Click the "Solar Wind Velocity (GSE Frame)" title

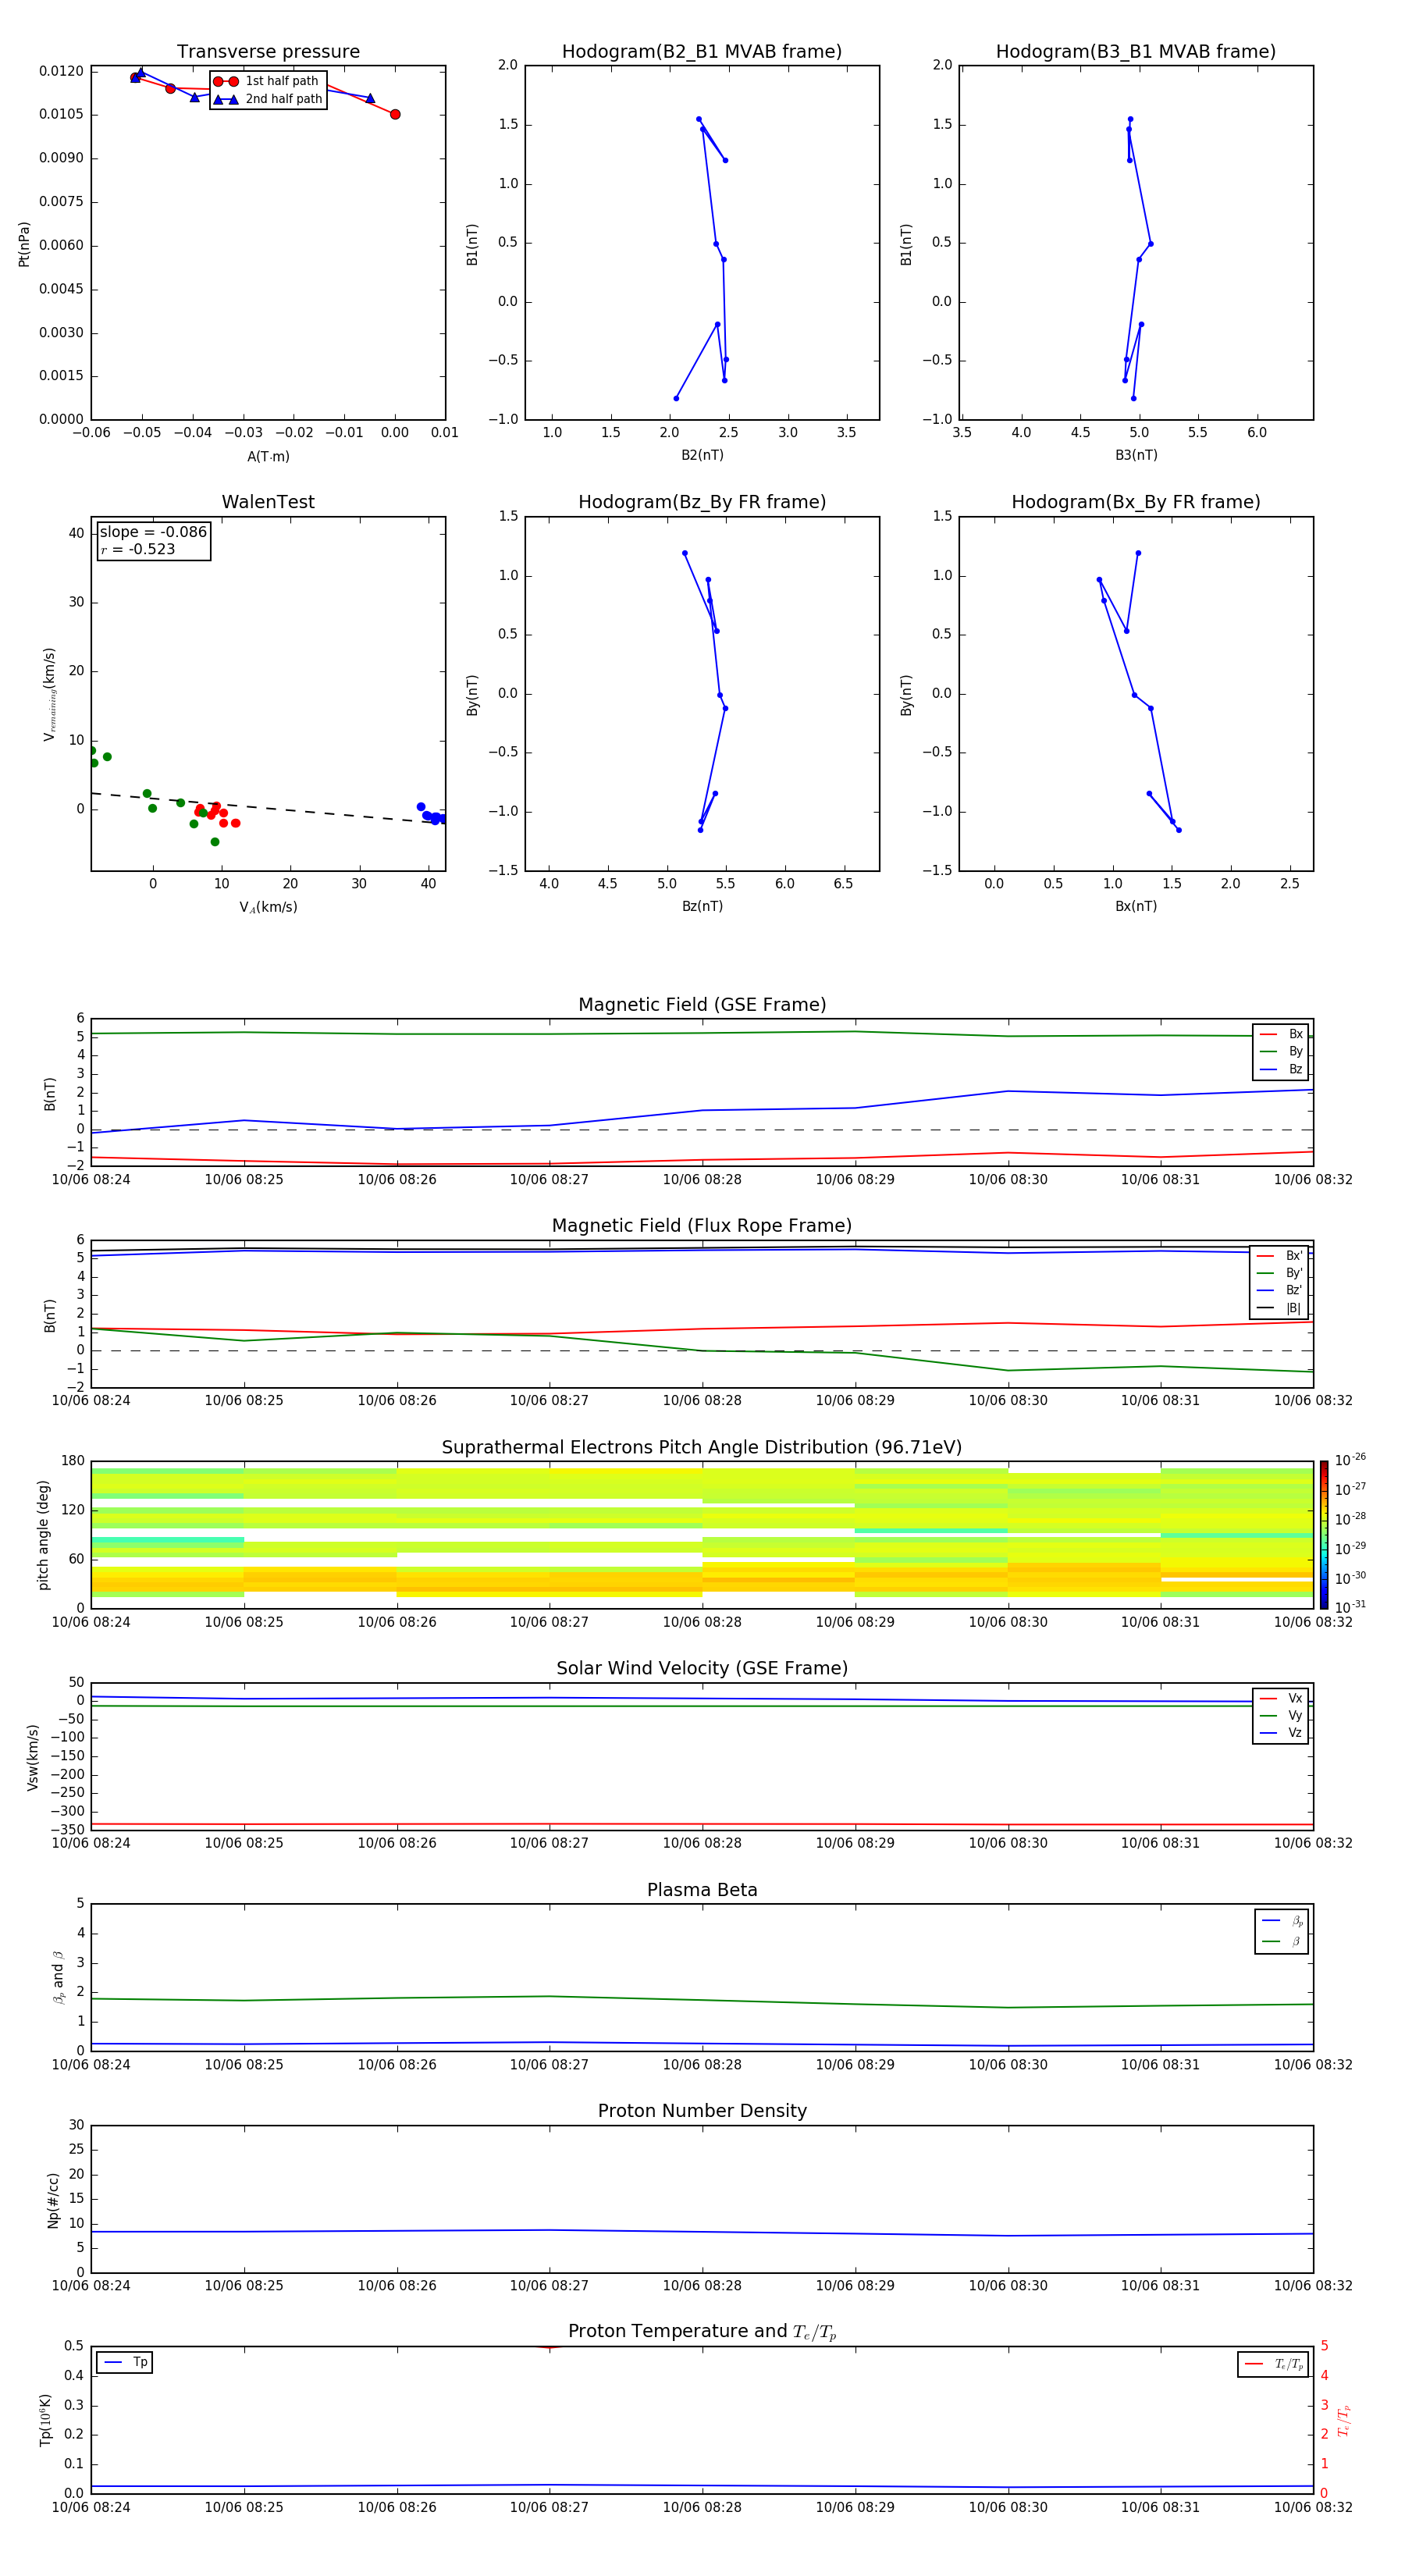pos(702,1668)
